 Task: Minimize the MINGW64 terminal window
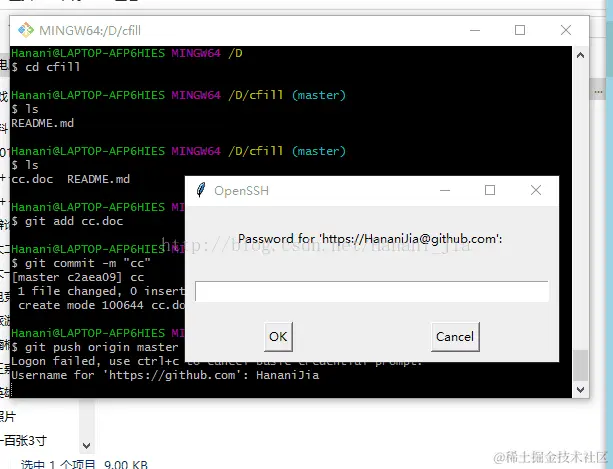pos(475,30)
